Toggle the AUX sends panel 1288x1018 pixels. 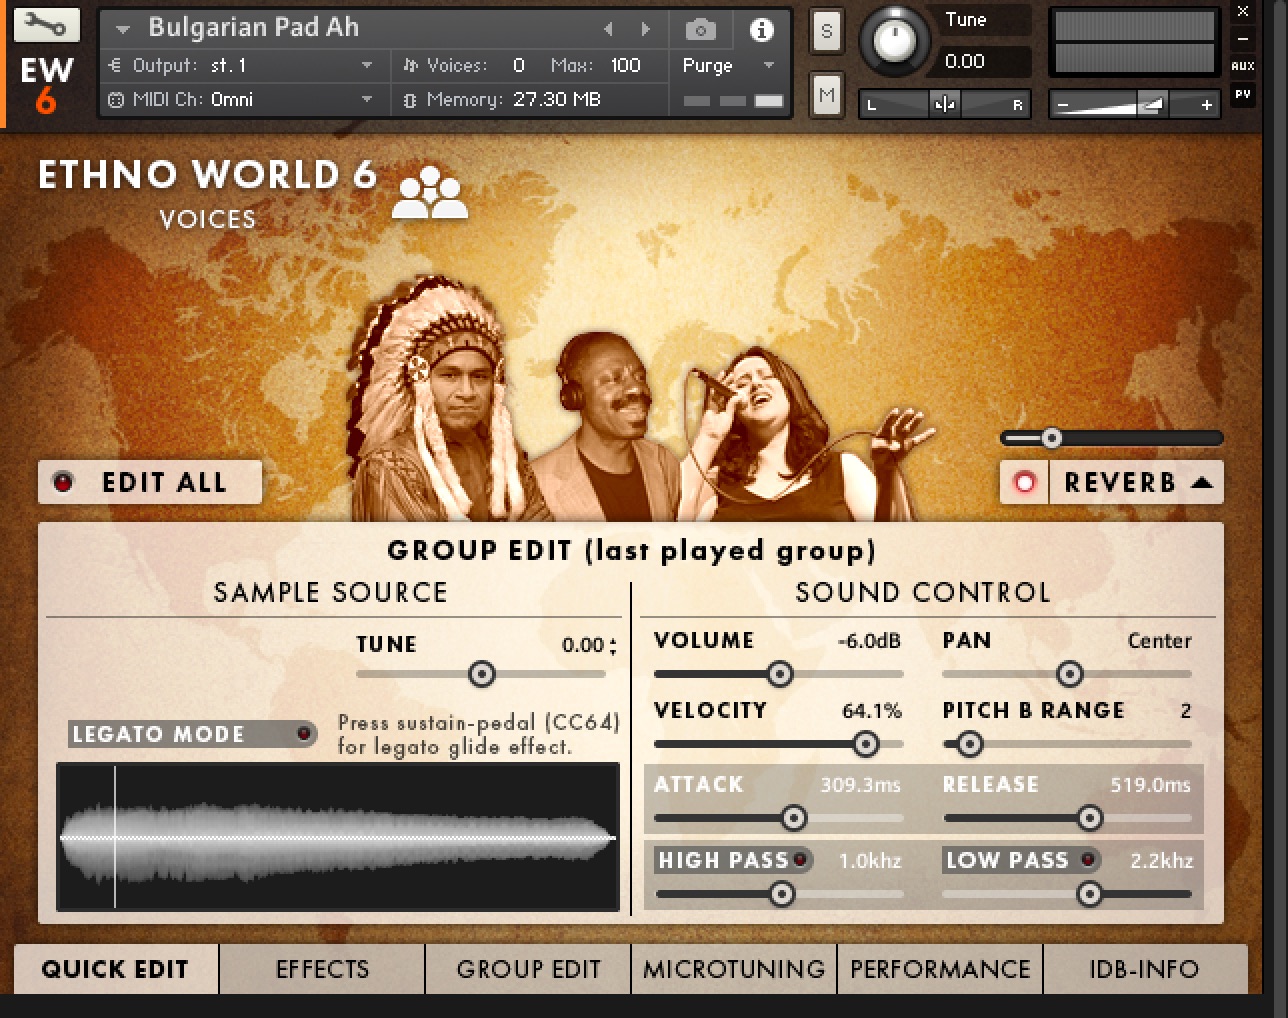1243,66
